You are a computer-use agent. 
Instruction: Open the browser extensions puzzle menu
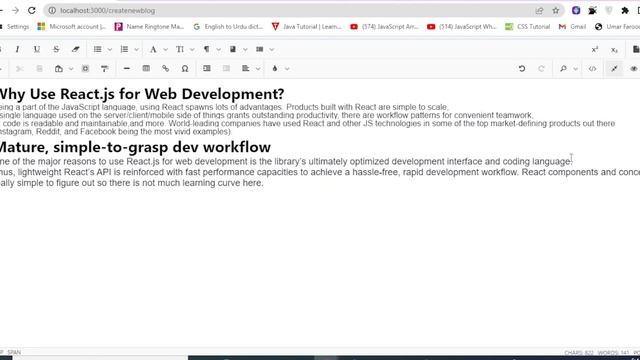coord(625,11)
